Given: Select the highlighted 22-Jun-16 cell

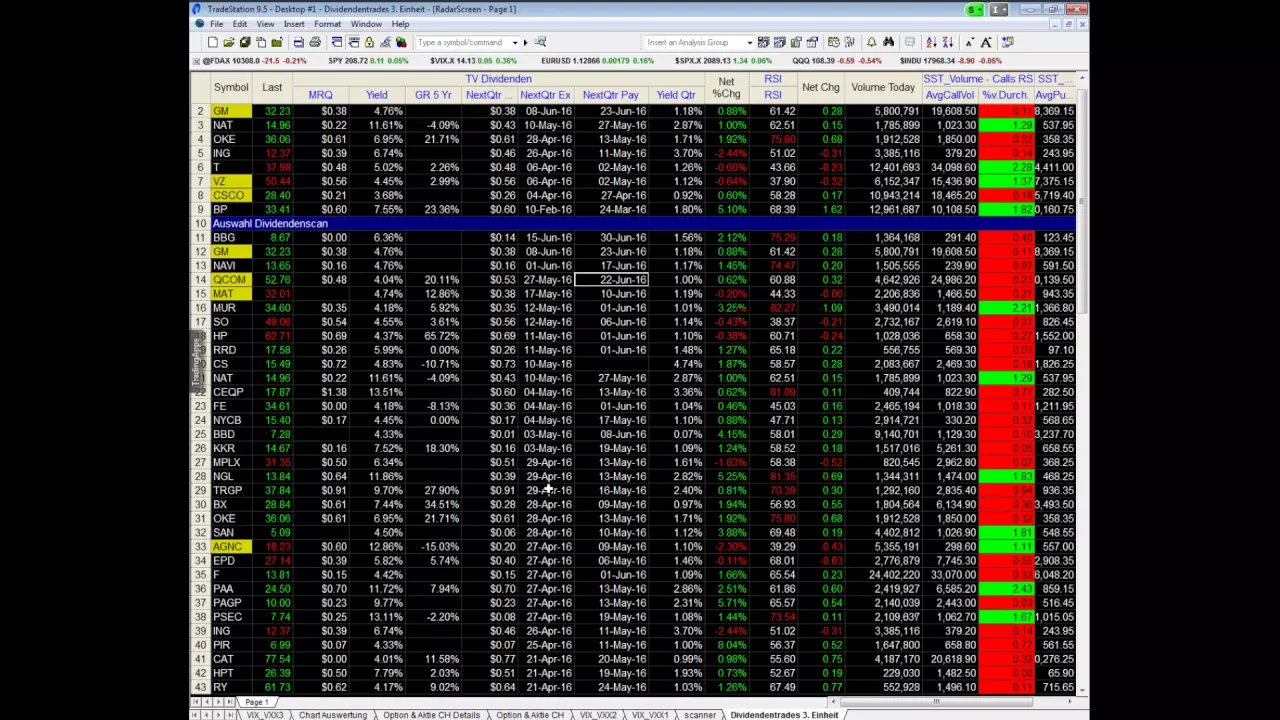Looking at the screenshot, I should [611, 279].
